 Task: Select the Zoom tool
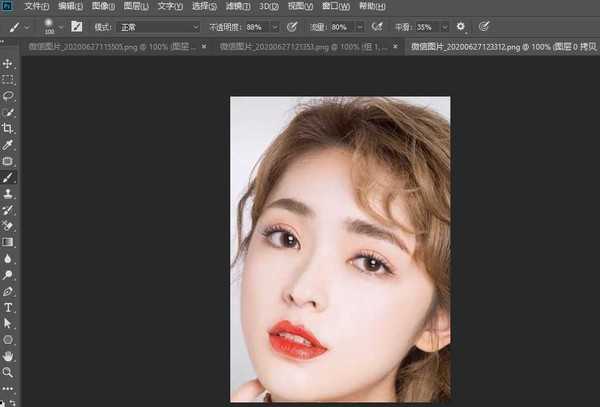(x=8, y=371)
